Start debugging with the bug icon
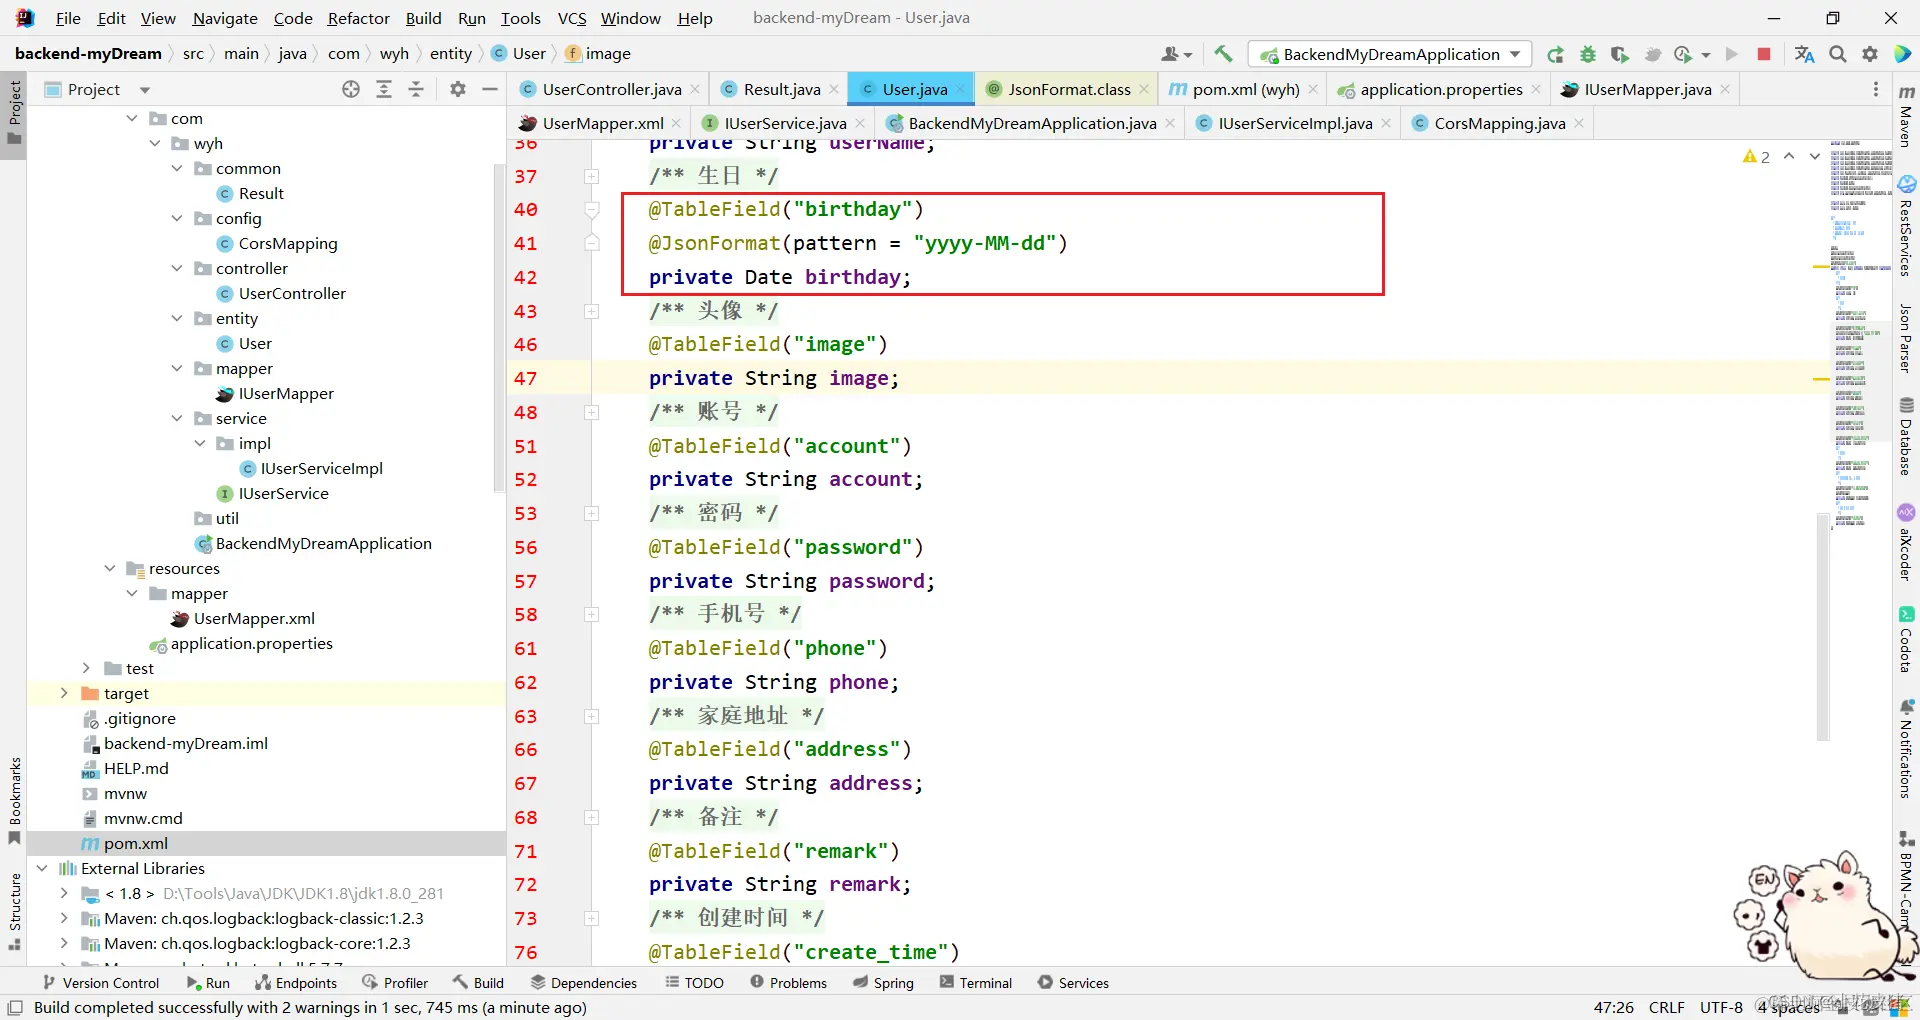The width and height of the screenshot is (1920, 1020). (1588, 54)
